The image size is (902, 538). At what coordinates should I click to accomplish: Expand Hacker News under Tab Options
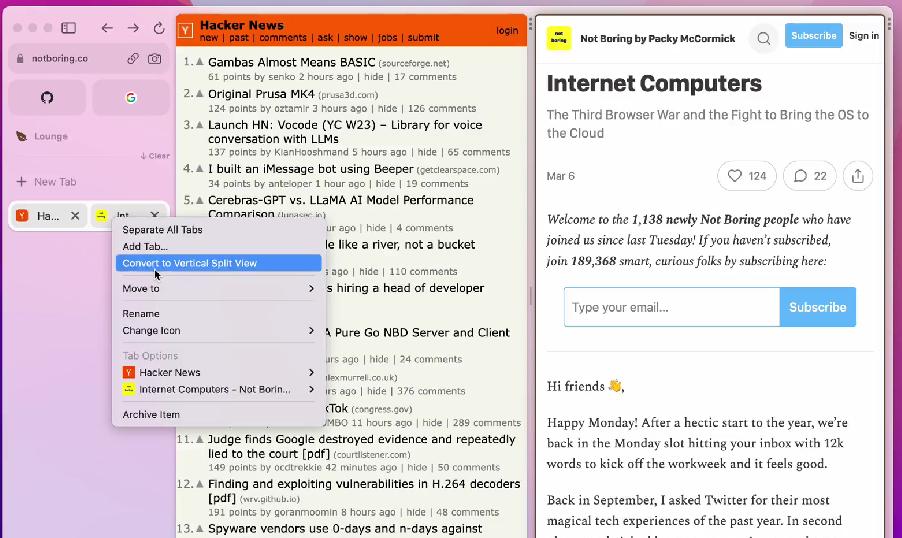[218, 372]
